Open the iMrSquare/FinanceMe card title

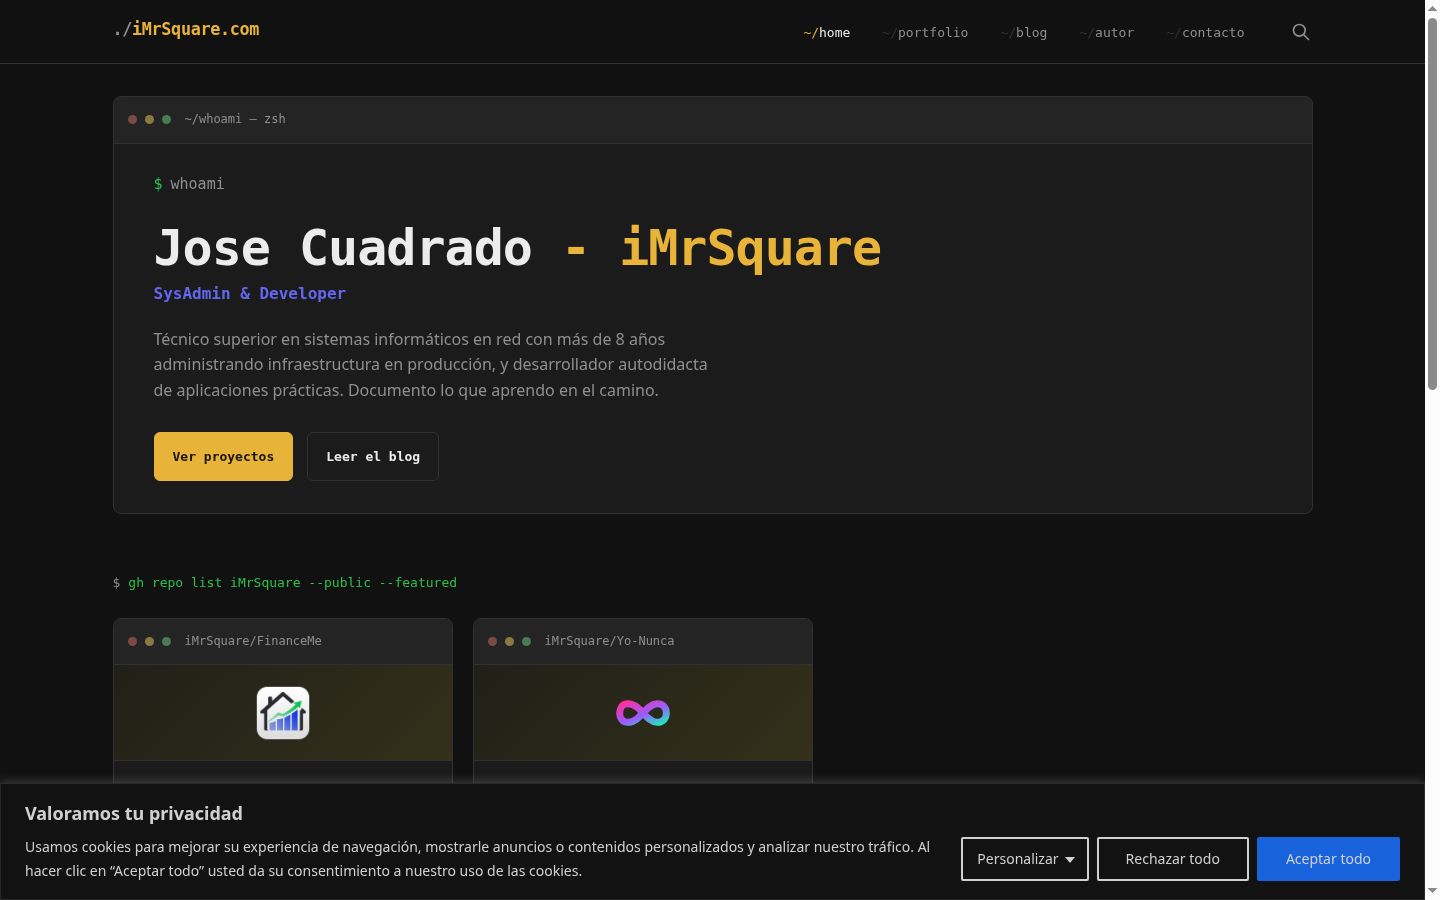coord(253,641)
